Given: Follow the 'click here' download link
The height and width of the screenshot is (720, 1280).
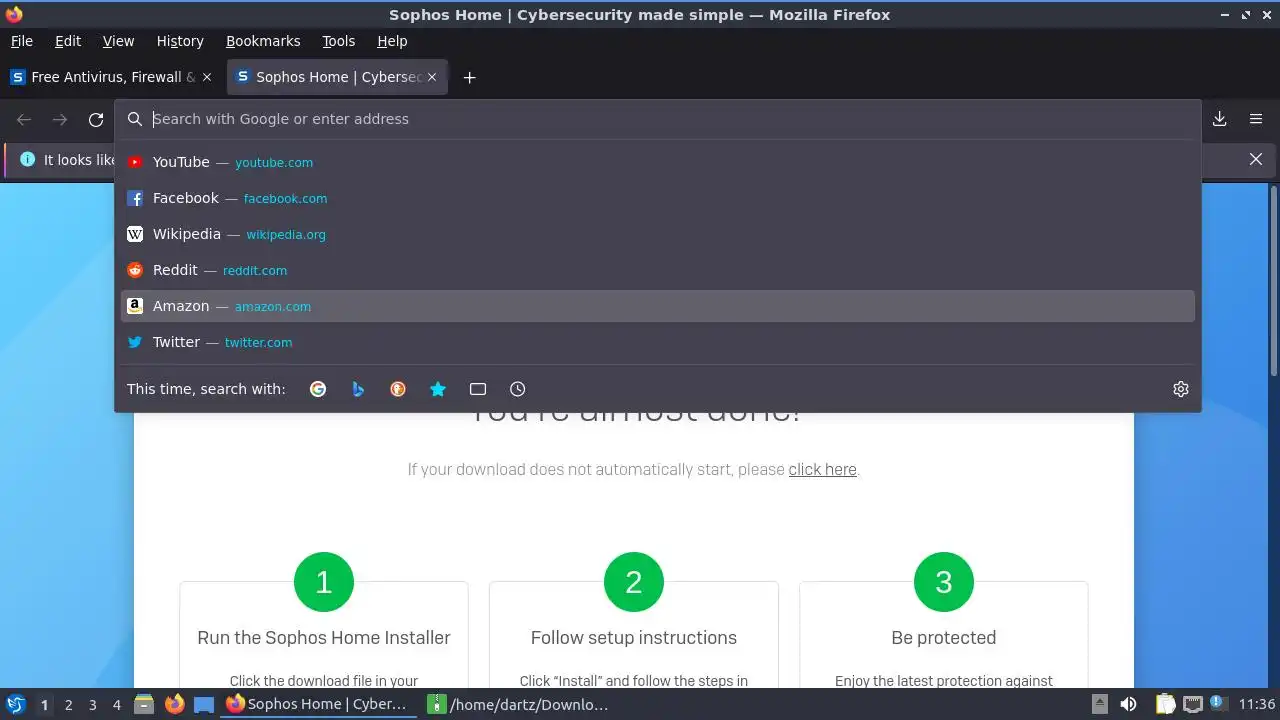Looking at the screenshot, I should (822, 469).
